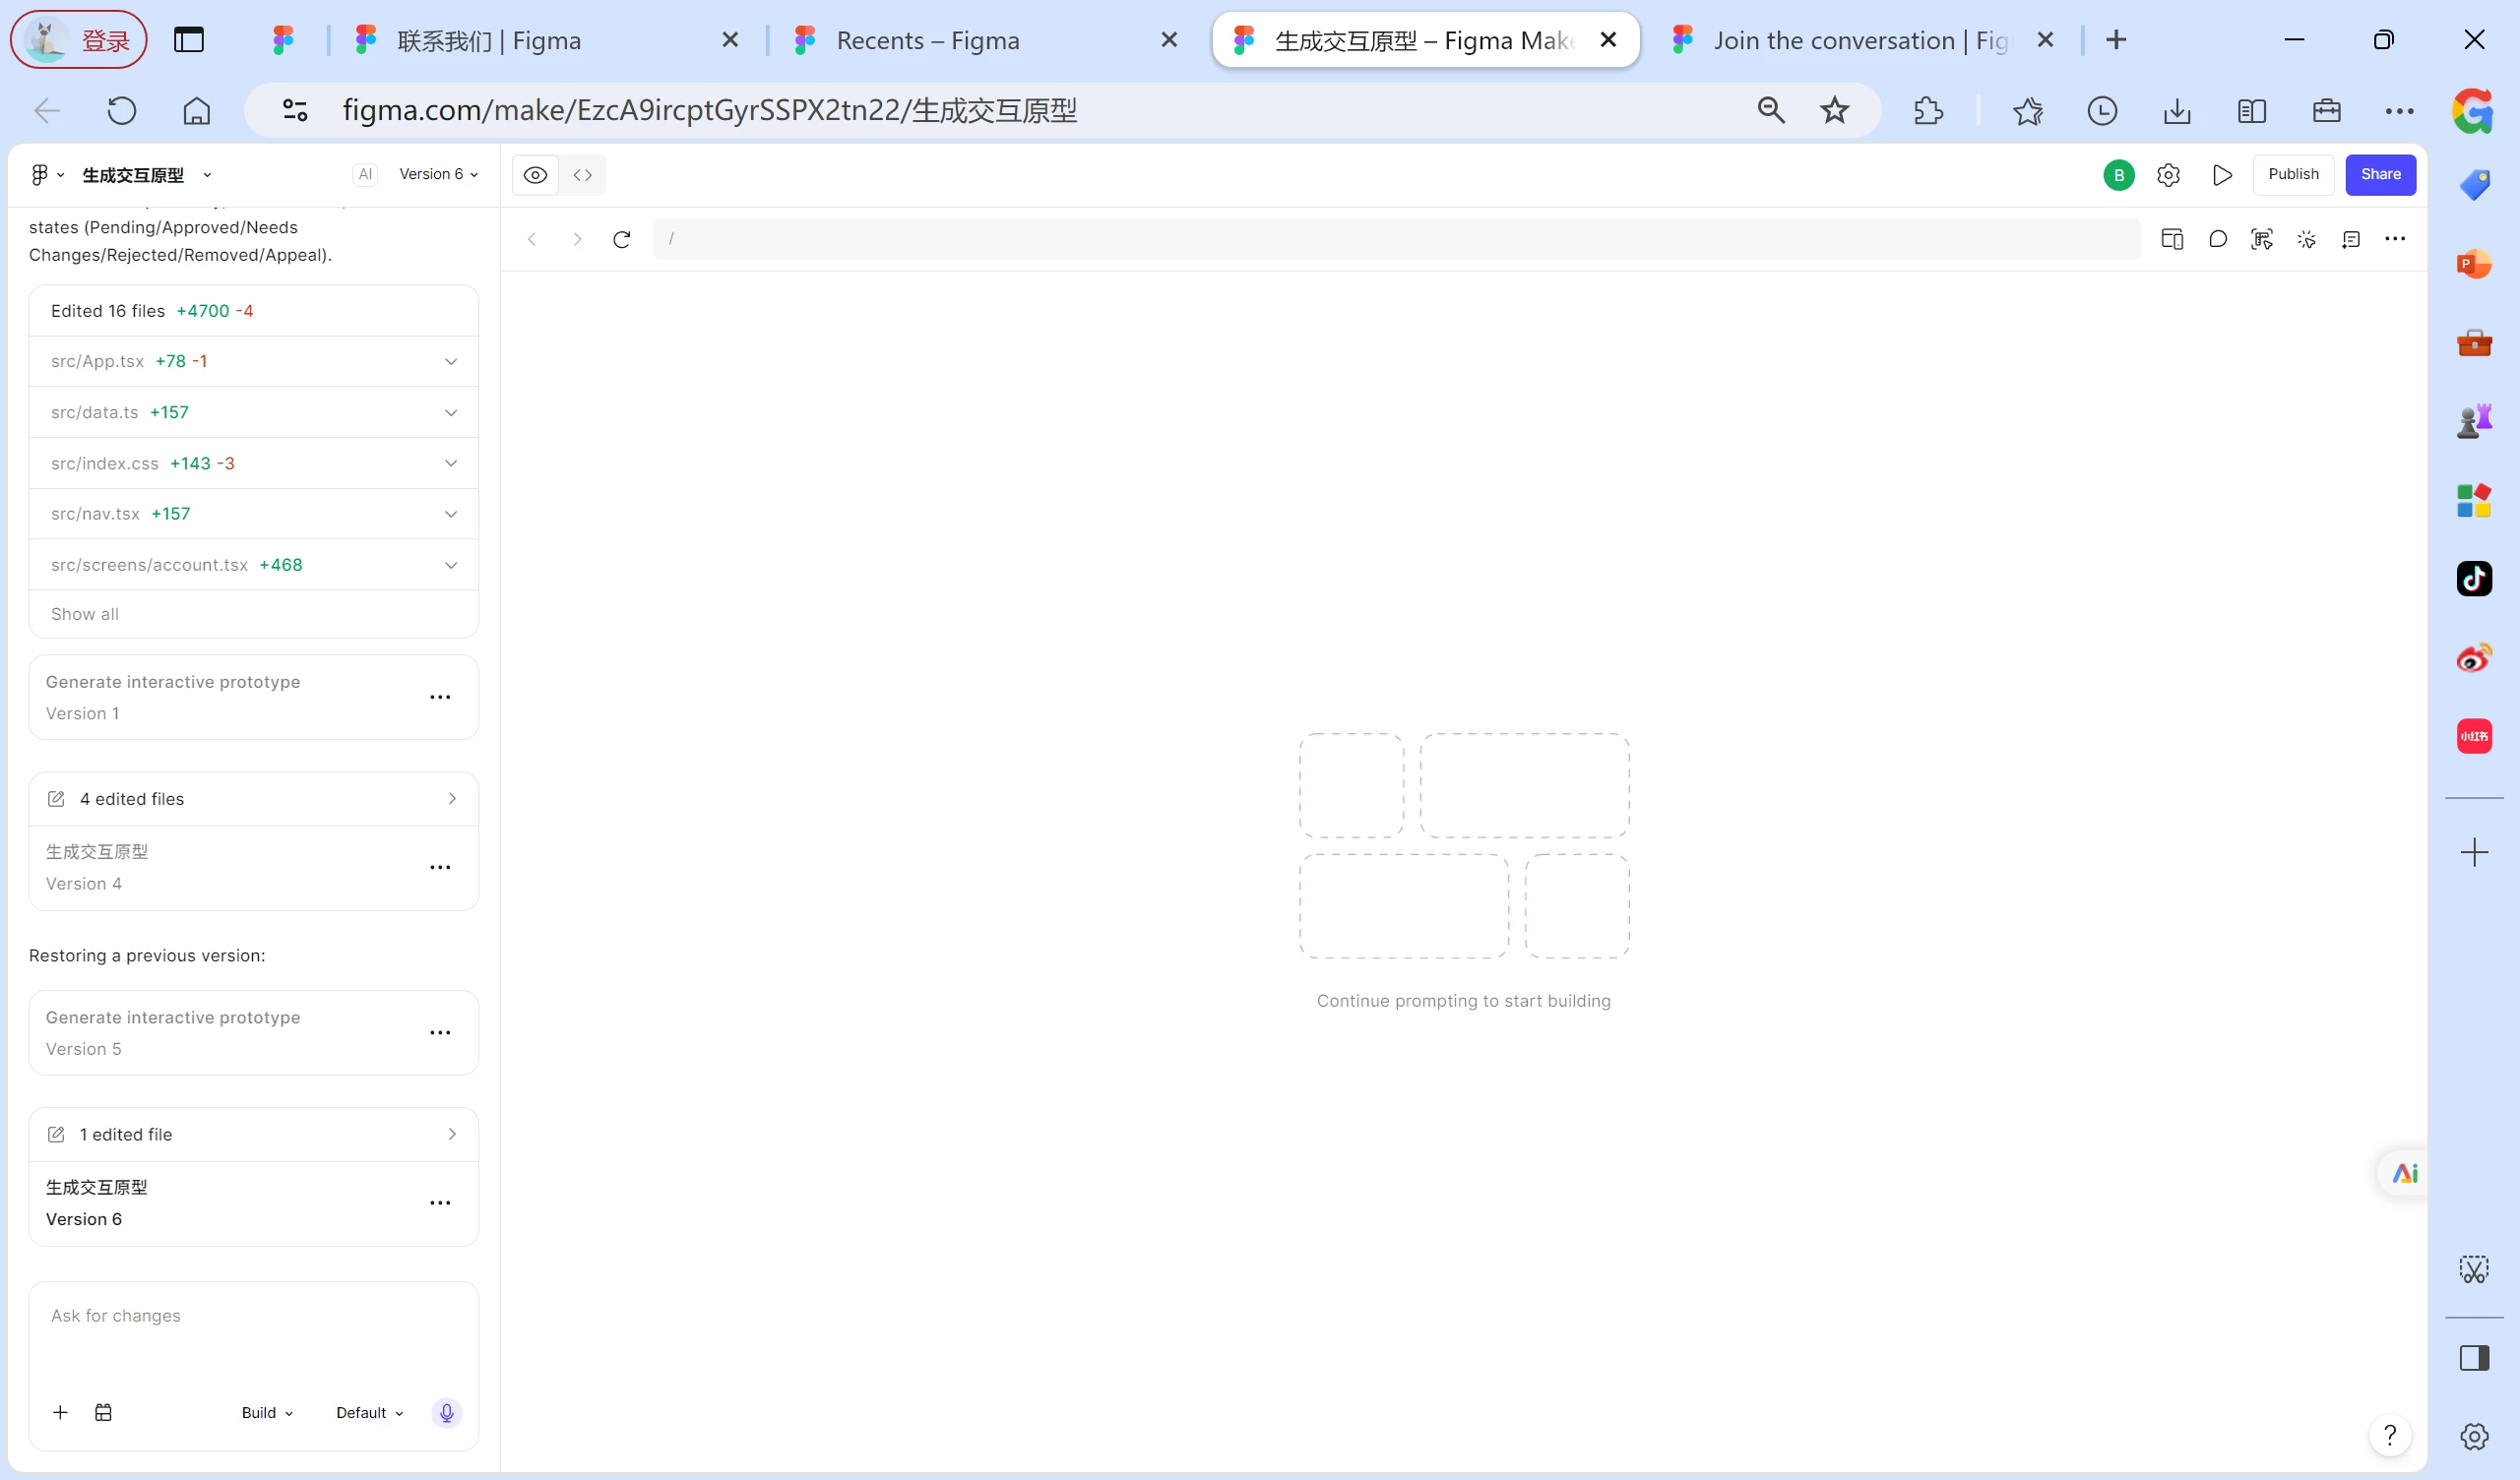Reload the preview pane
The width and height of the screenshot is (2520, 1480).
(622, 239)
